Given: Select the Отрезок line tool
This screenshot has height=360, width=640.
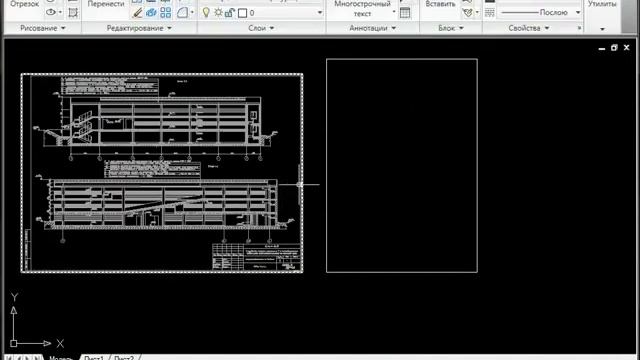Looking at the screenshot, I should 24,4.
